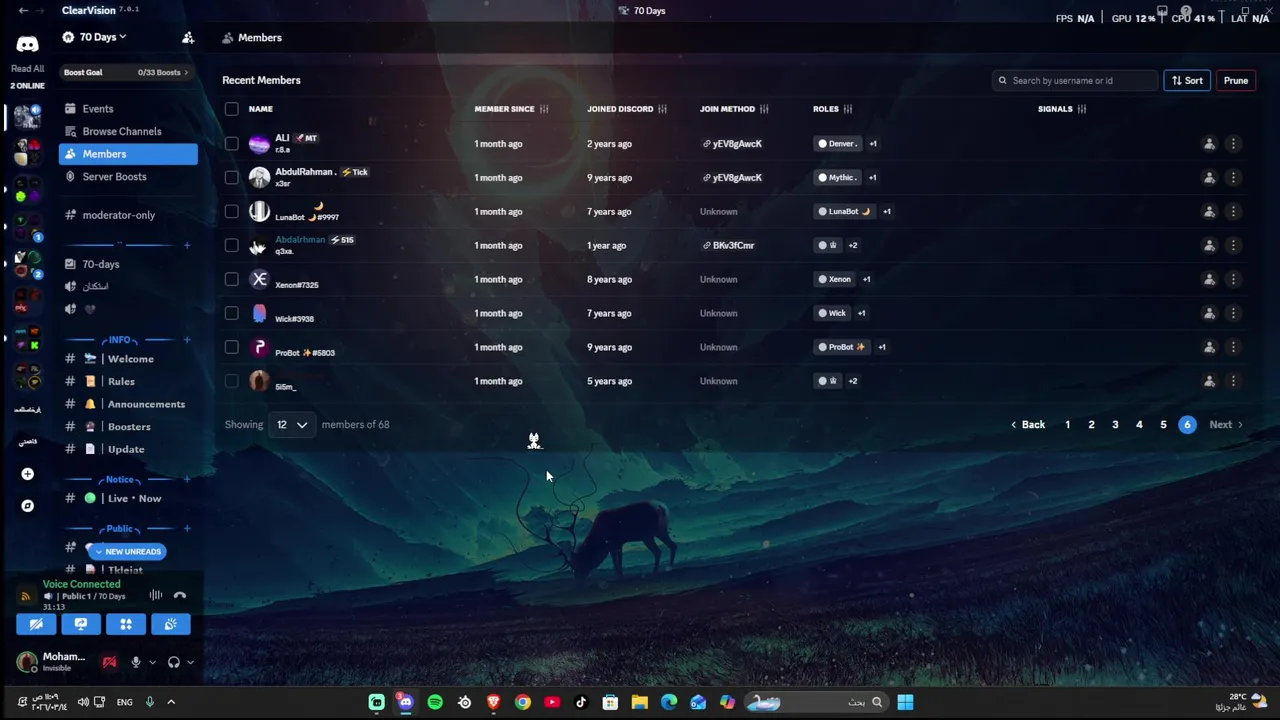
Task: Open the Live • Now channel
Action: click(x=128, y=498)
